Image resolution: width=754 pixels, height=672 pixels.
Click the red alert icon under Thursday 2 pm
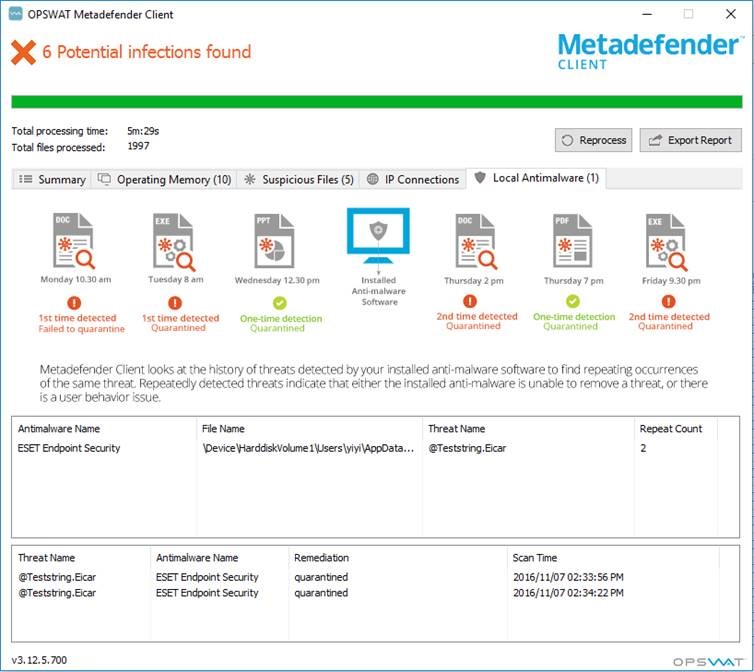pos(470,301)
